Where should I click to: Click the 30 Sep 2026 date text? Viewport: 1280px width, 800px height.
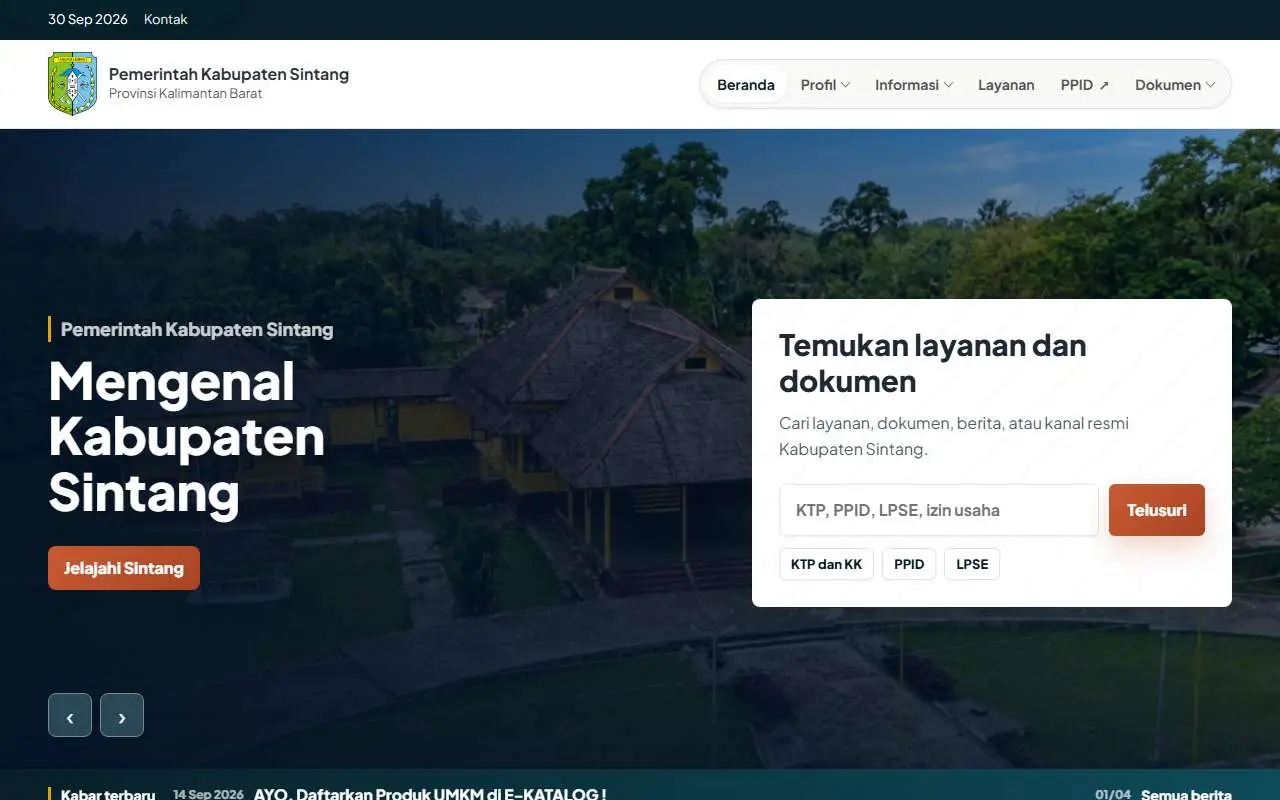coord(88,19)
